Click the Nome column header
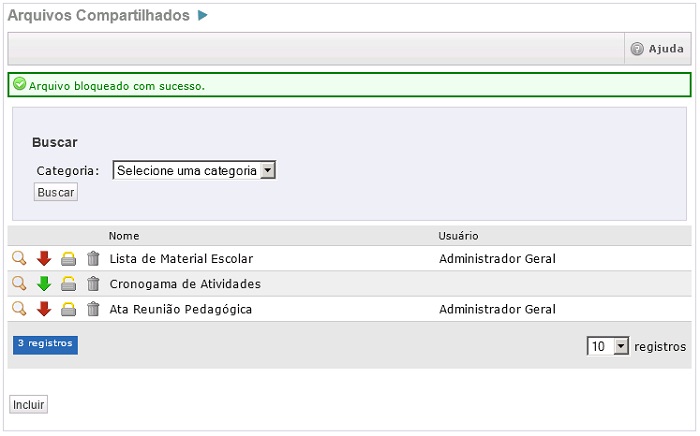The image size is (700, 436). (x=124, y=236)
